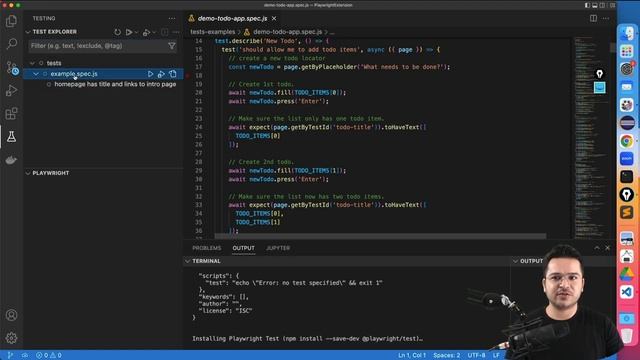Run all tests from Test Explorer toolbar
The image size is (640, 360).
point(129,32)
